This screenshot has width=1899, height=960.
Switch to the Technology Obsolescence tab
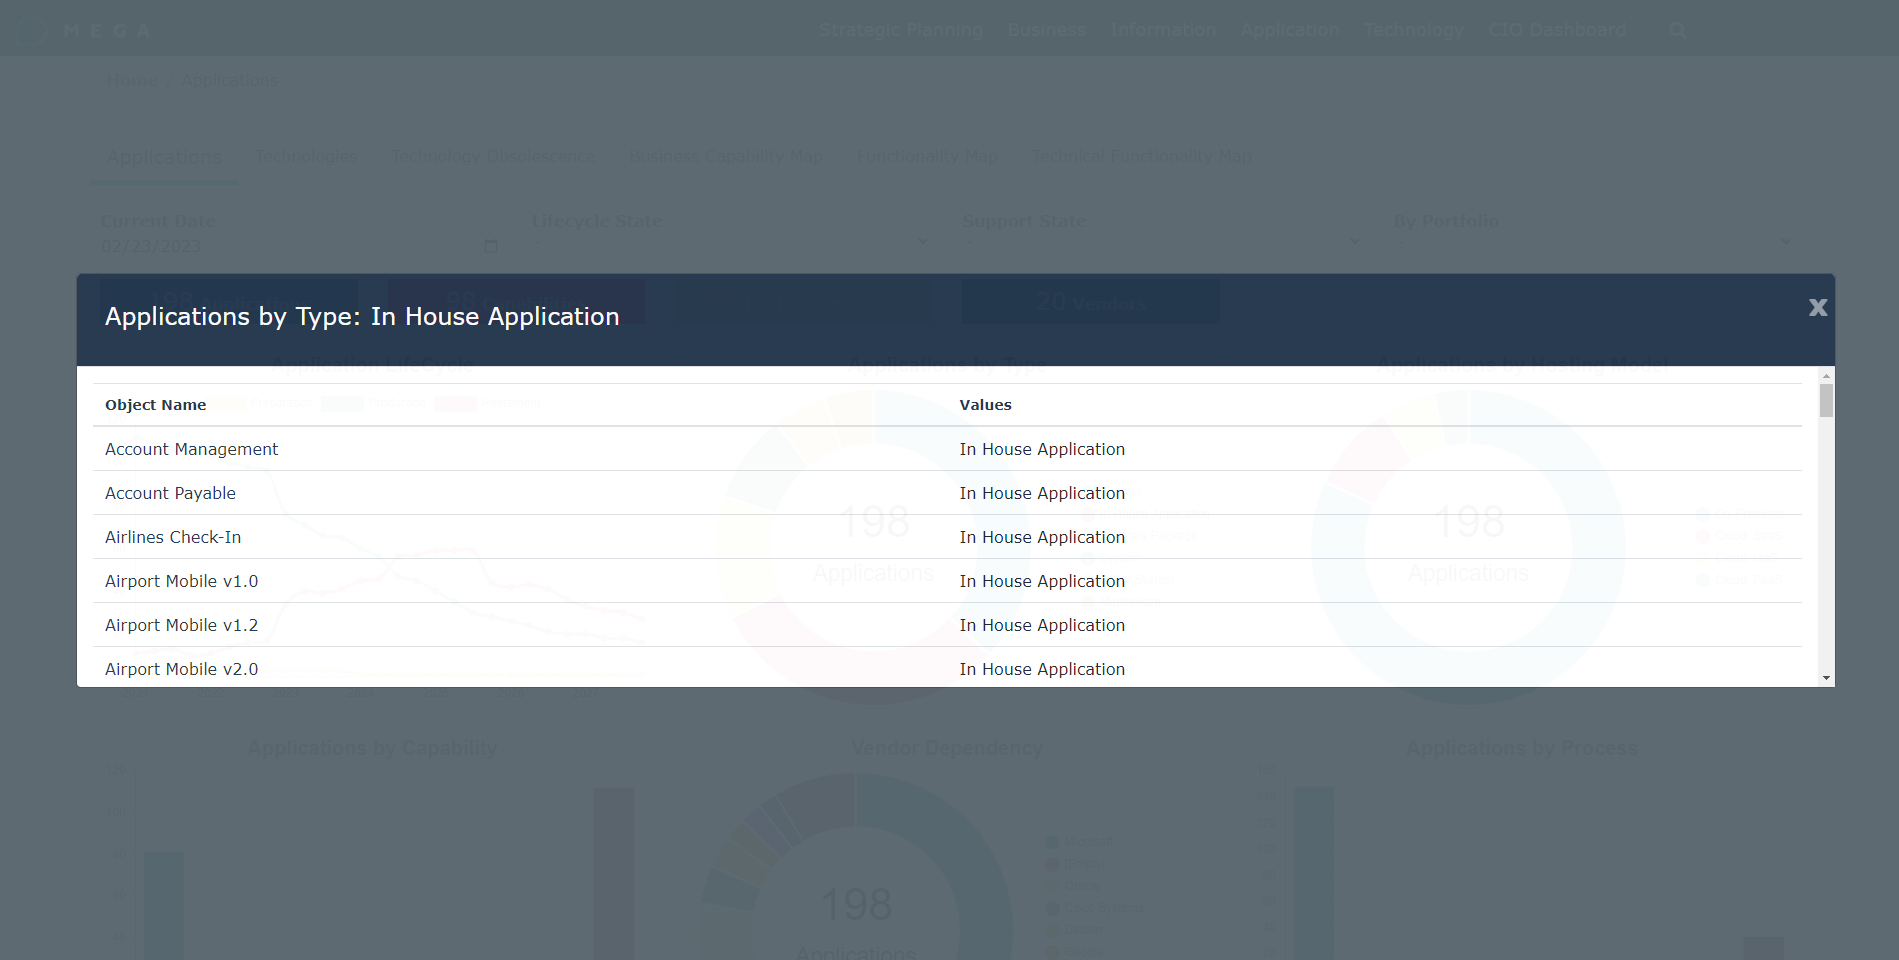pyautogui.click(x=493, y=156)
